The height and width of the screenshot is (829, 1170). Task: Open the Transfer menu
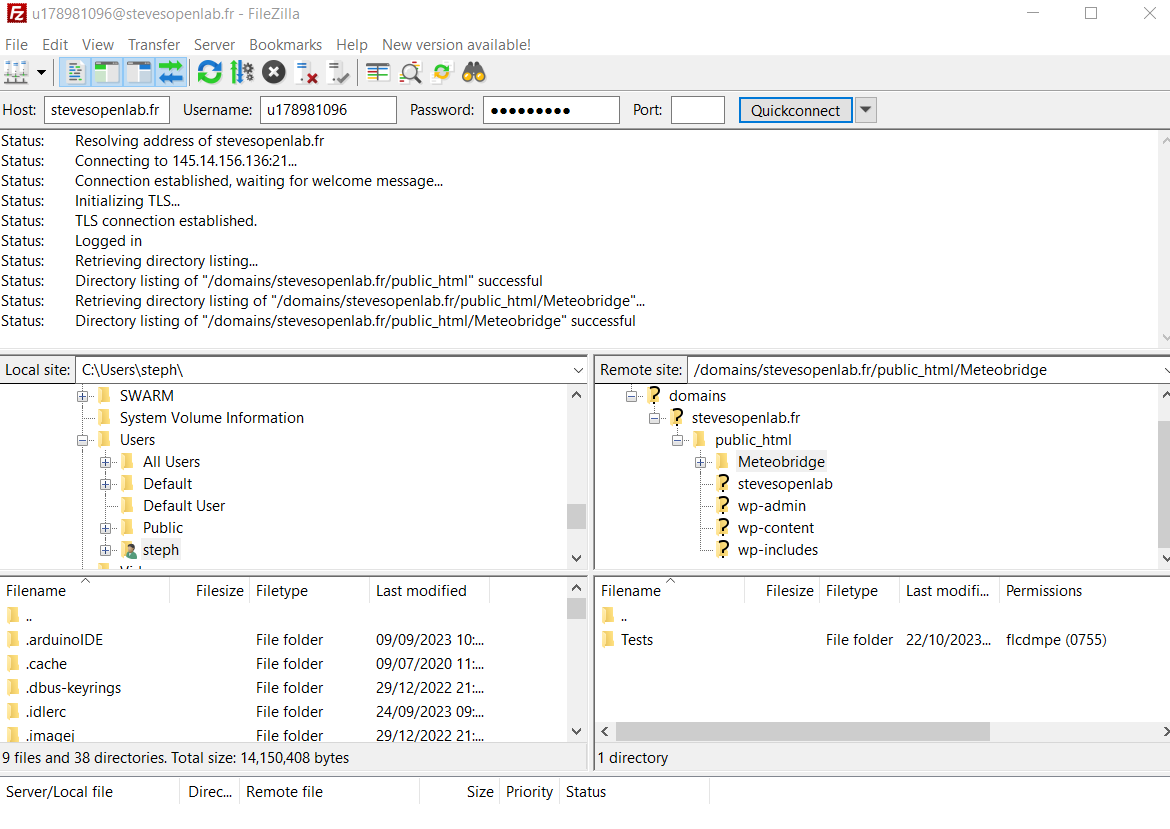[x=154, y=45]
